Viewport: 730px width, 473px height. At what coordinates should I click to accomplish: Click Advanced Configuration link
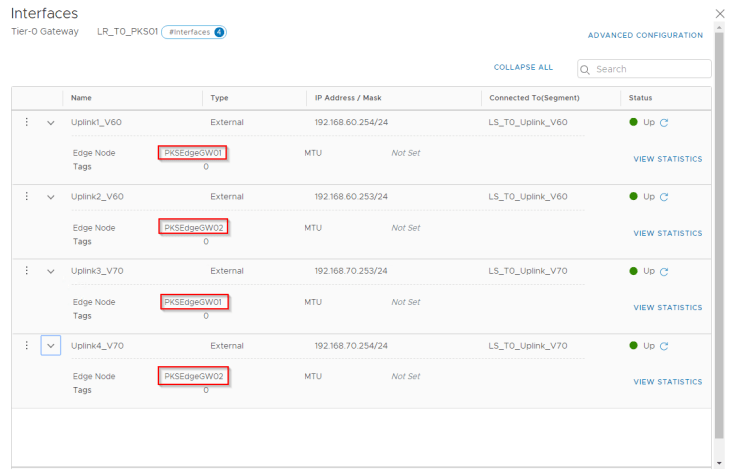click(x=645, y=35)
